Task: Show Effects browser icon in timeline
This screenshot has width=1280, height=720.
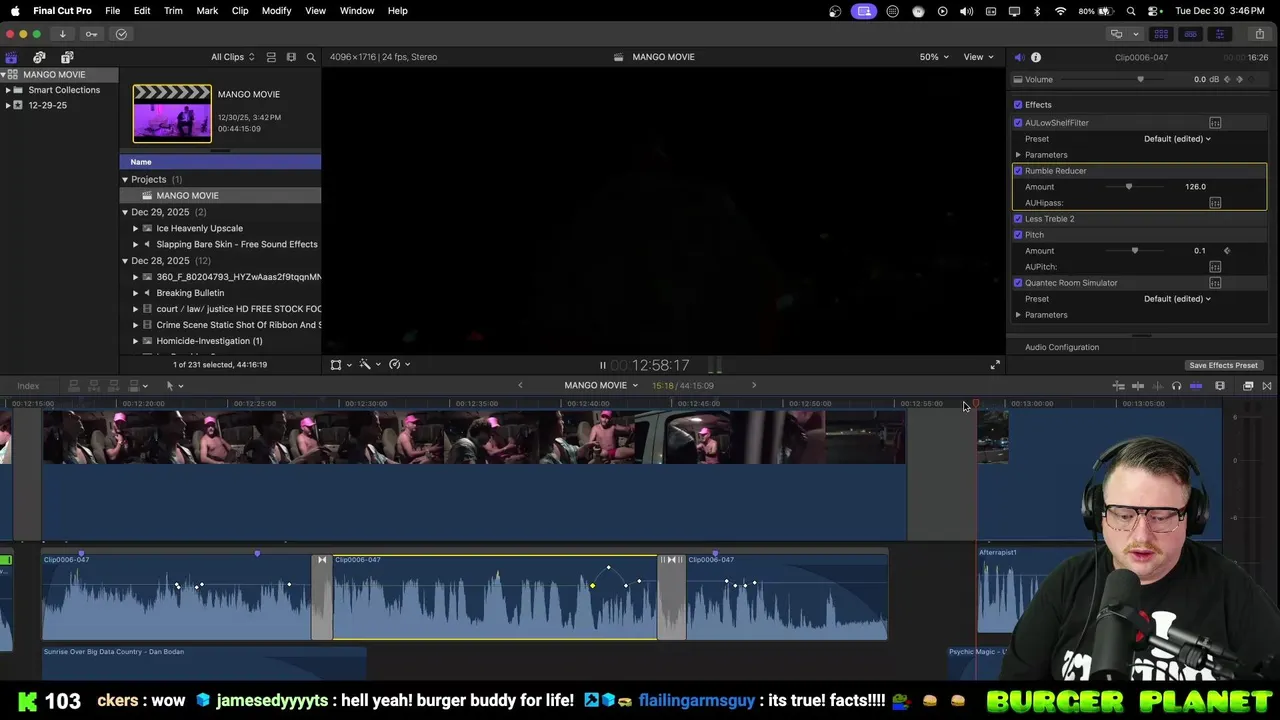Action: (x=1248, y=386)
